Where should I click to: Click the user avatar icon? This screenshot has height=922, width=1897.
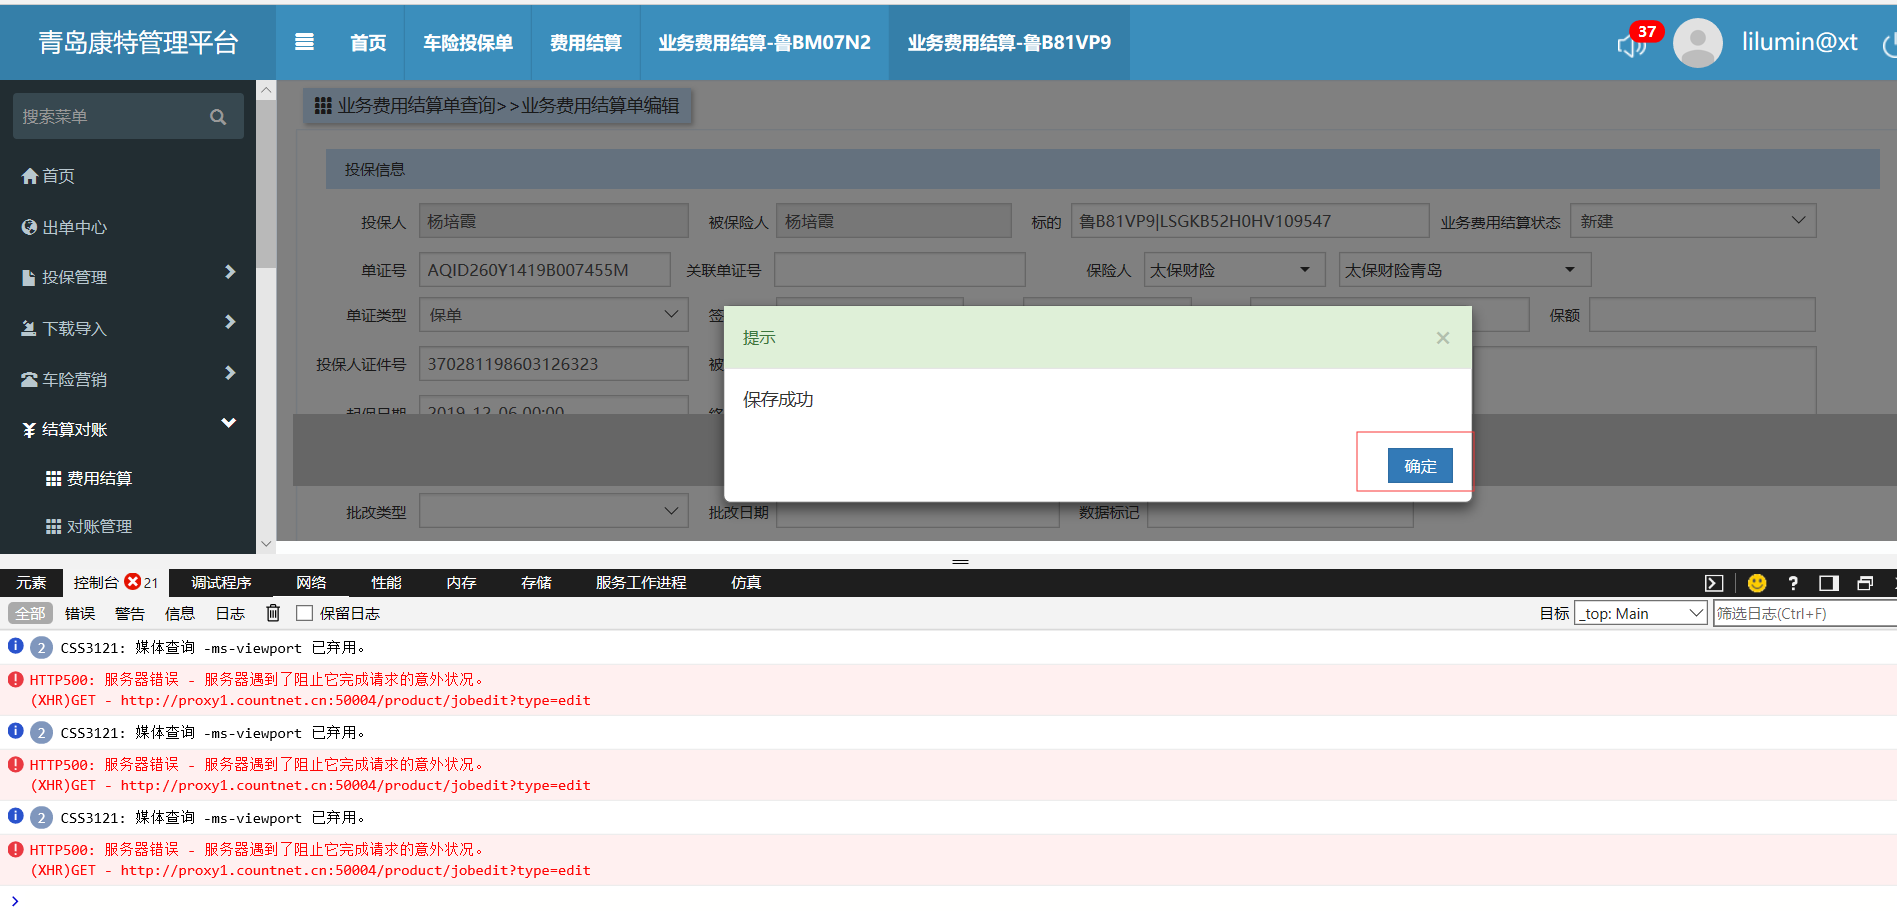1697,43
